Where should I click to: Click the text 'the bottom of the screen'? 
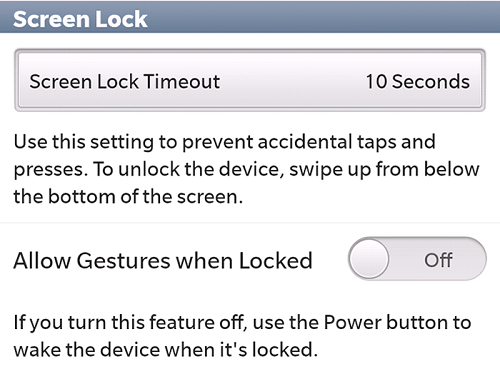click(126, 197)
